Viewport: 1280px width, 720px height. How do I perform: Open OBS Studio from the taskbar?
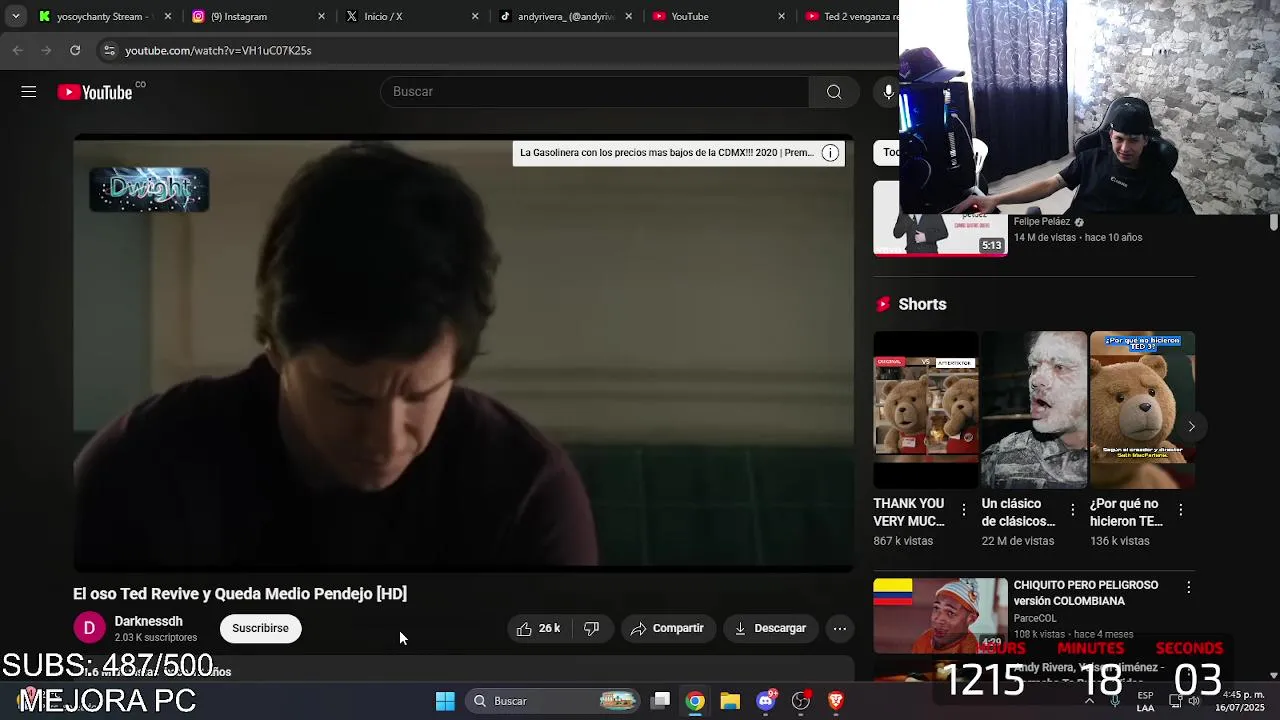pyautogui.click(x=801, y=701)
